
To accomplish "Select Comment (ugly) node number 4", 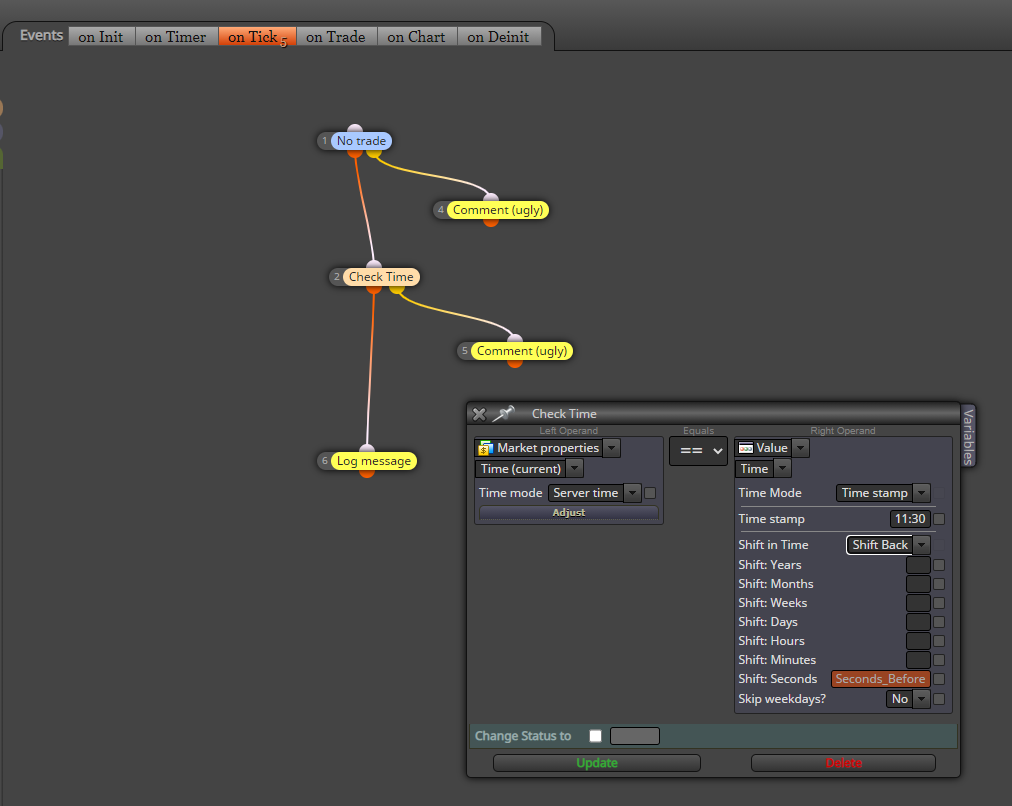I will tap(498, 210).
